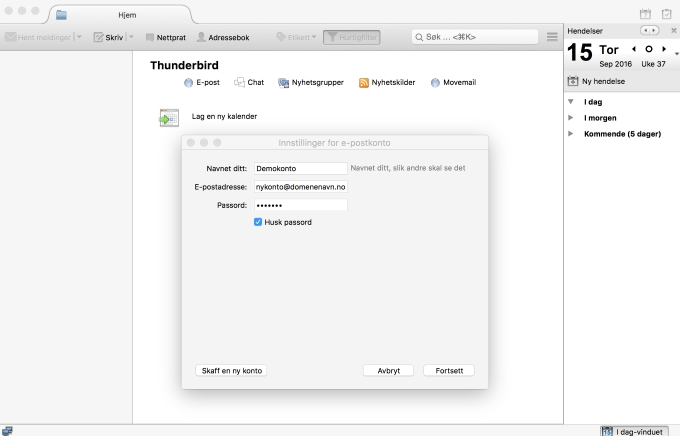
Task: Click the Navnet ditt input field
Action: click(x=301, y=168)
